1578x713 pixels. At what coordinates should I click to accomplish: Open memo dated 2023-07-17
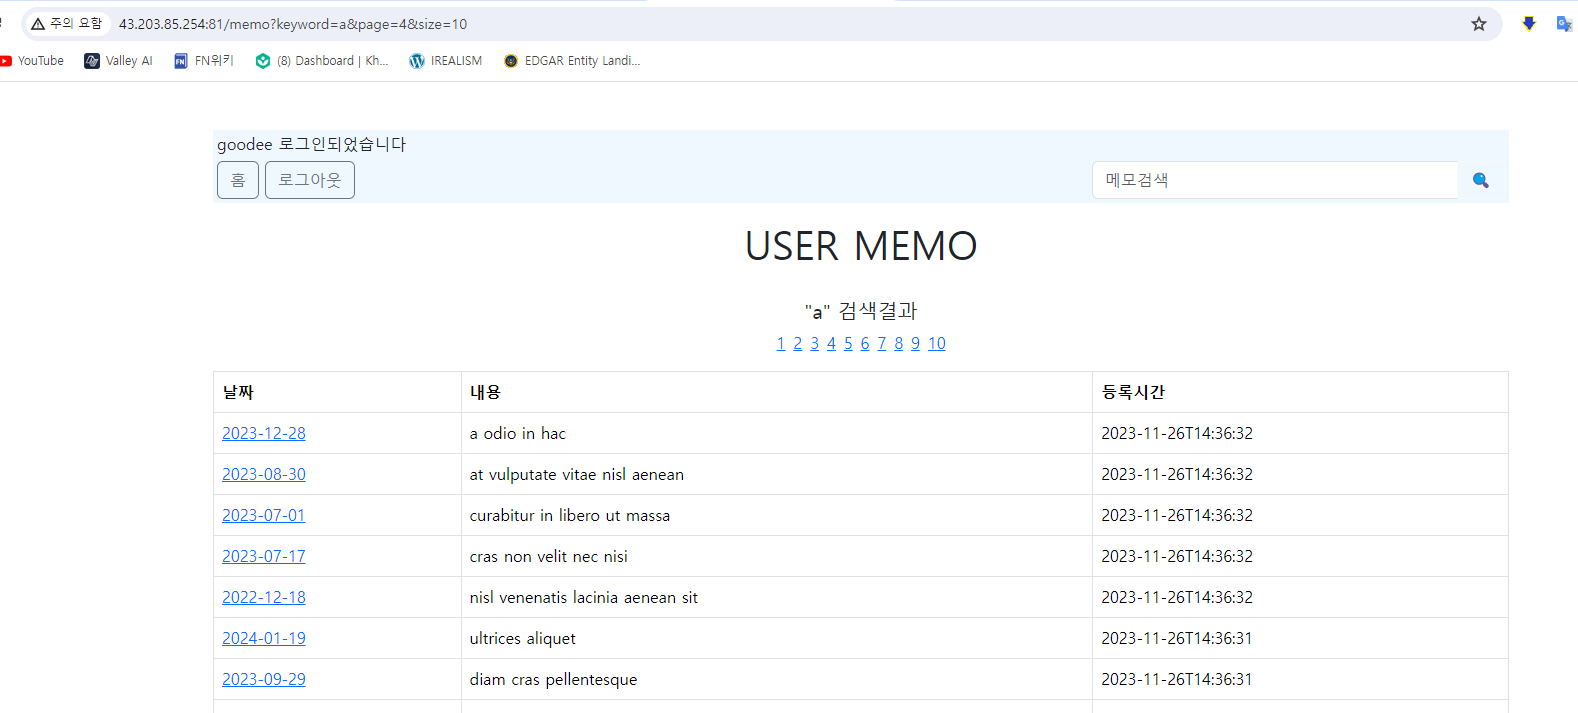point(264,556)
